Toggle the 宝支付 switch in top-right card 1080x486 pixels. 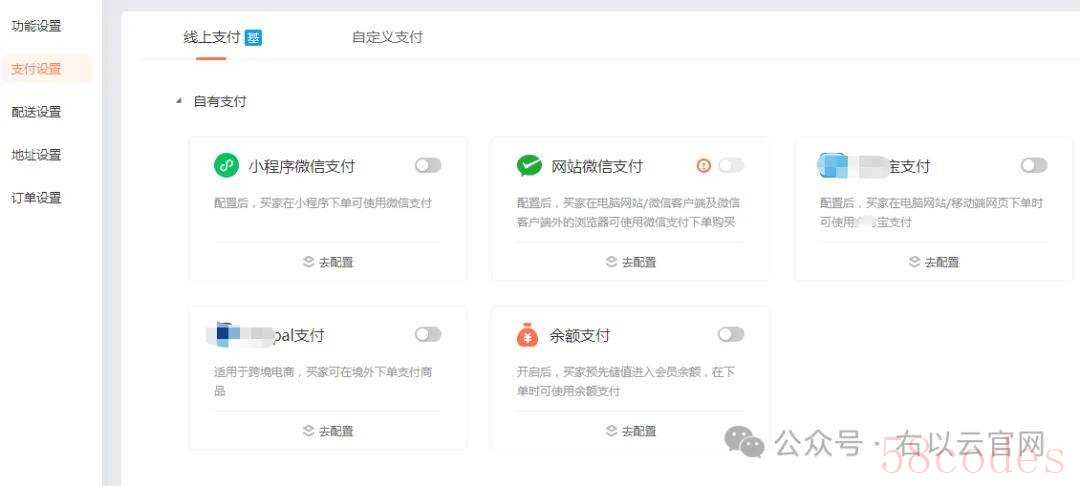tap(1034, 165)
